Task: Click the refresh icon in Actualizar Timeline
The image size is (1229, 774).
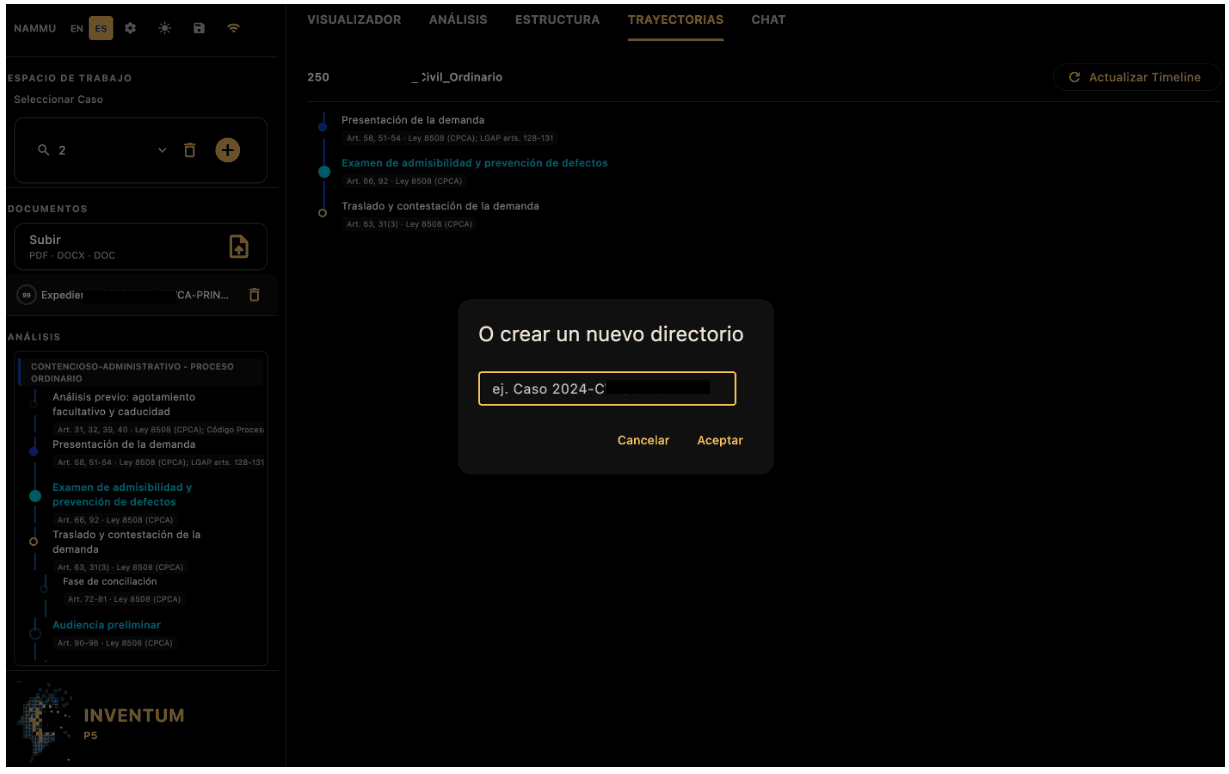Action: coord(1075,77)
